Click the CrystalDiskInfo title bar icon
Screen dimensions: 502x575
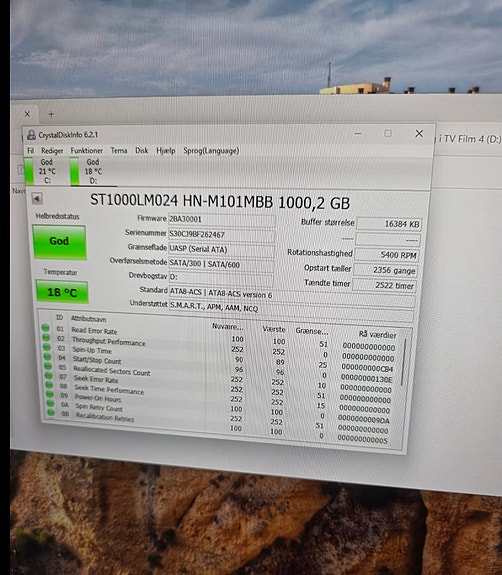pyautogui.click(x=32, y=135)
